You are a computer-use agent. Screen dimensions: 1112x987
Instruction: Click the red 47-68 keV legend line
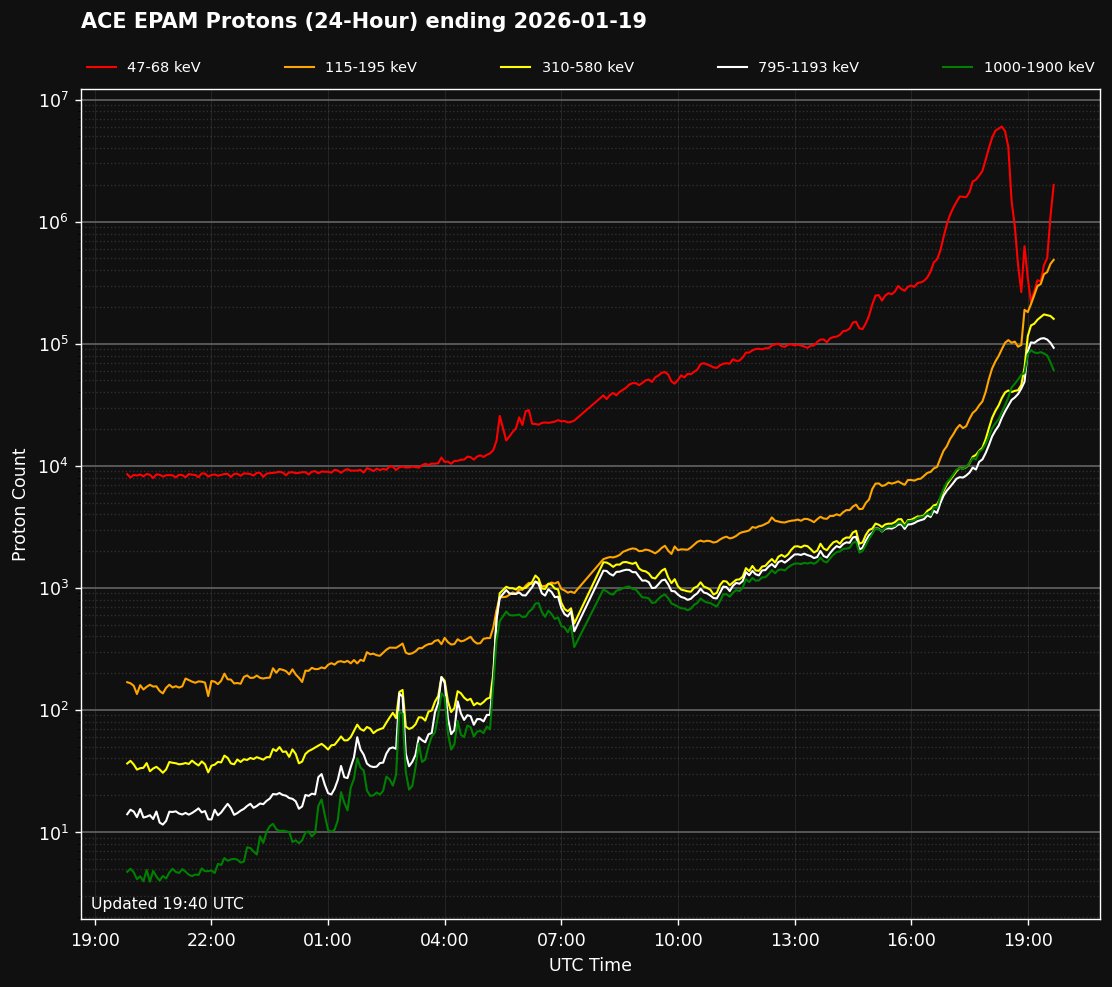click(101, 67)
